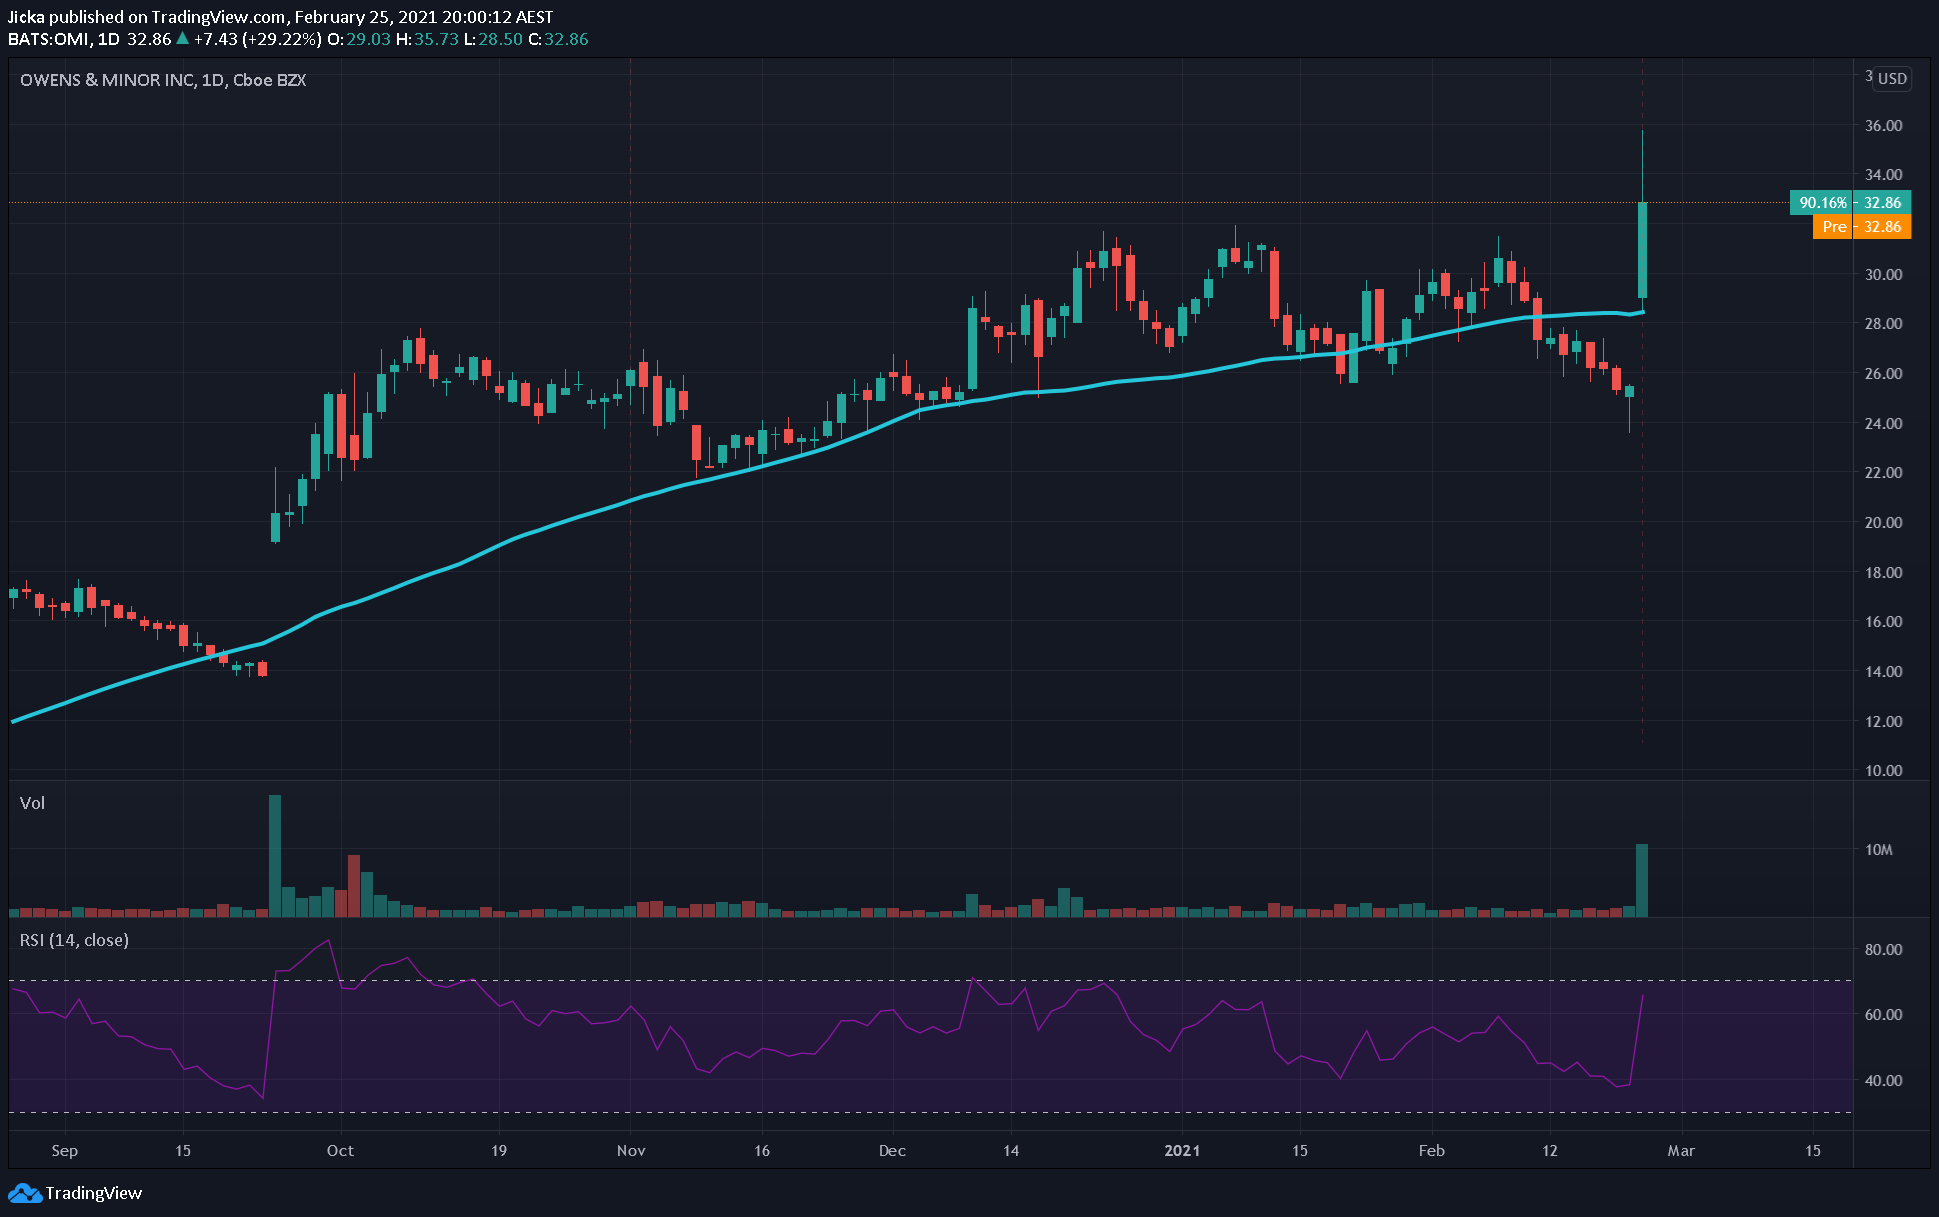Image resolution: width=1939 pixels, height=1217 pixels.
Task: Click the 34.00 price axis label
Action: click(1883, 175)
